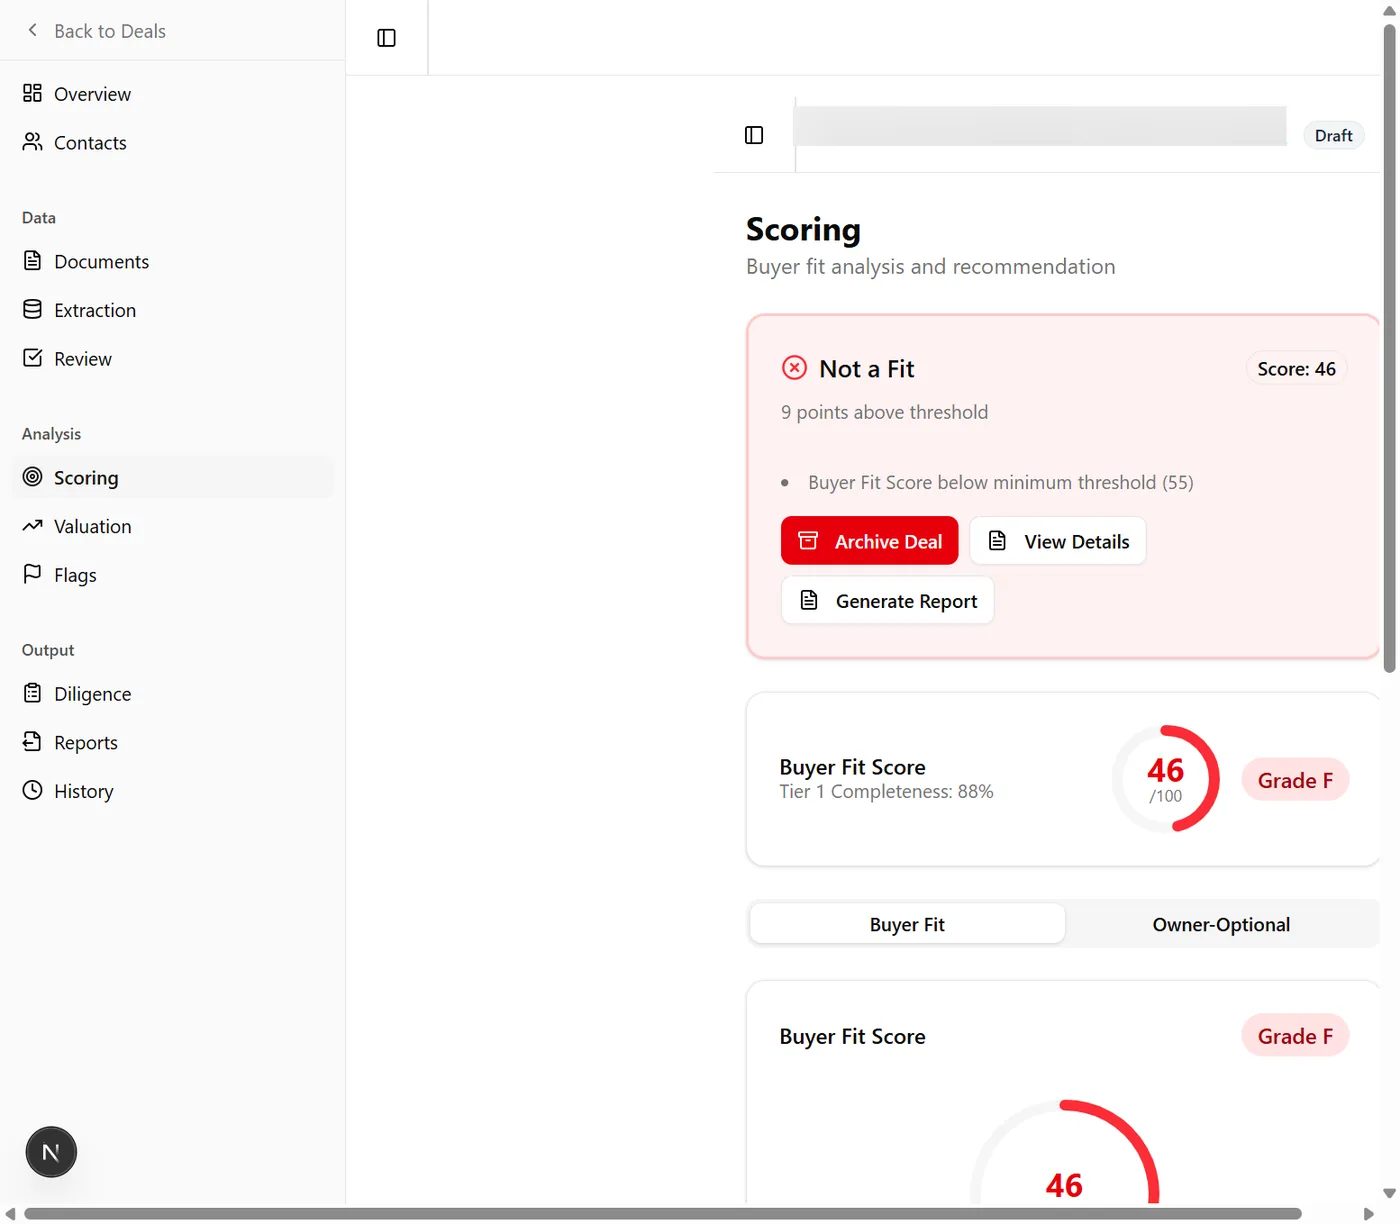Click the Grade F badge beside the 46/100 gauge
Image resolution: width=1400 pixels, height=1224 pixels.
(1295, 781)
